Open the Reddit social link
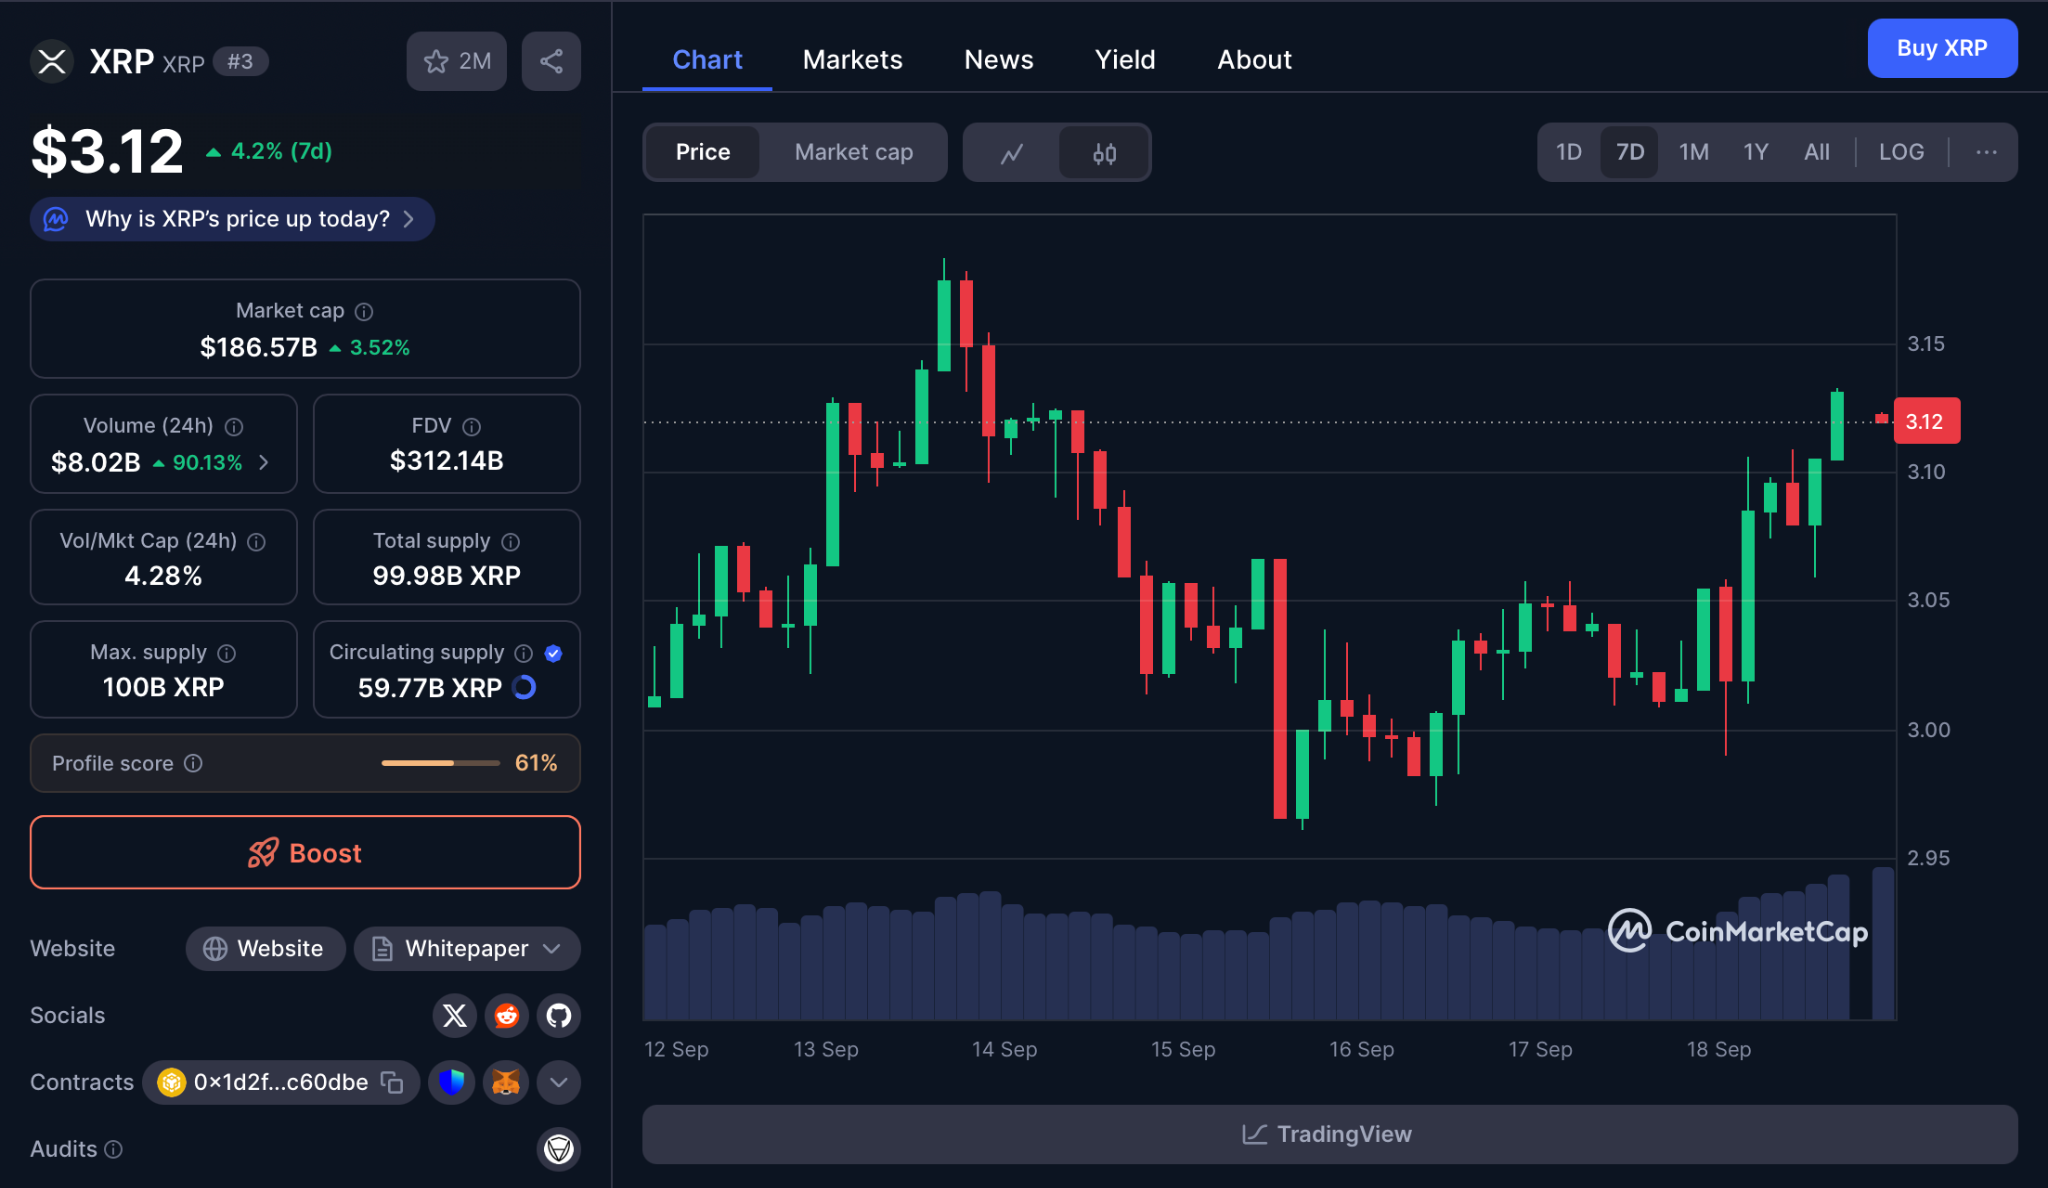Viewport: 2048px width, 1188px height. point(506,1015)
